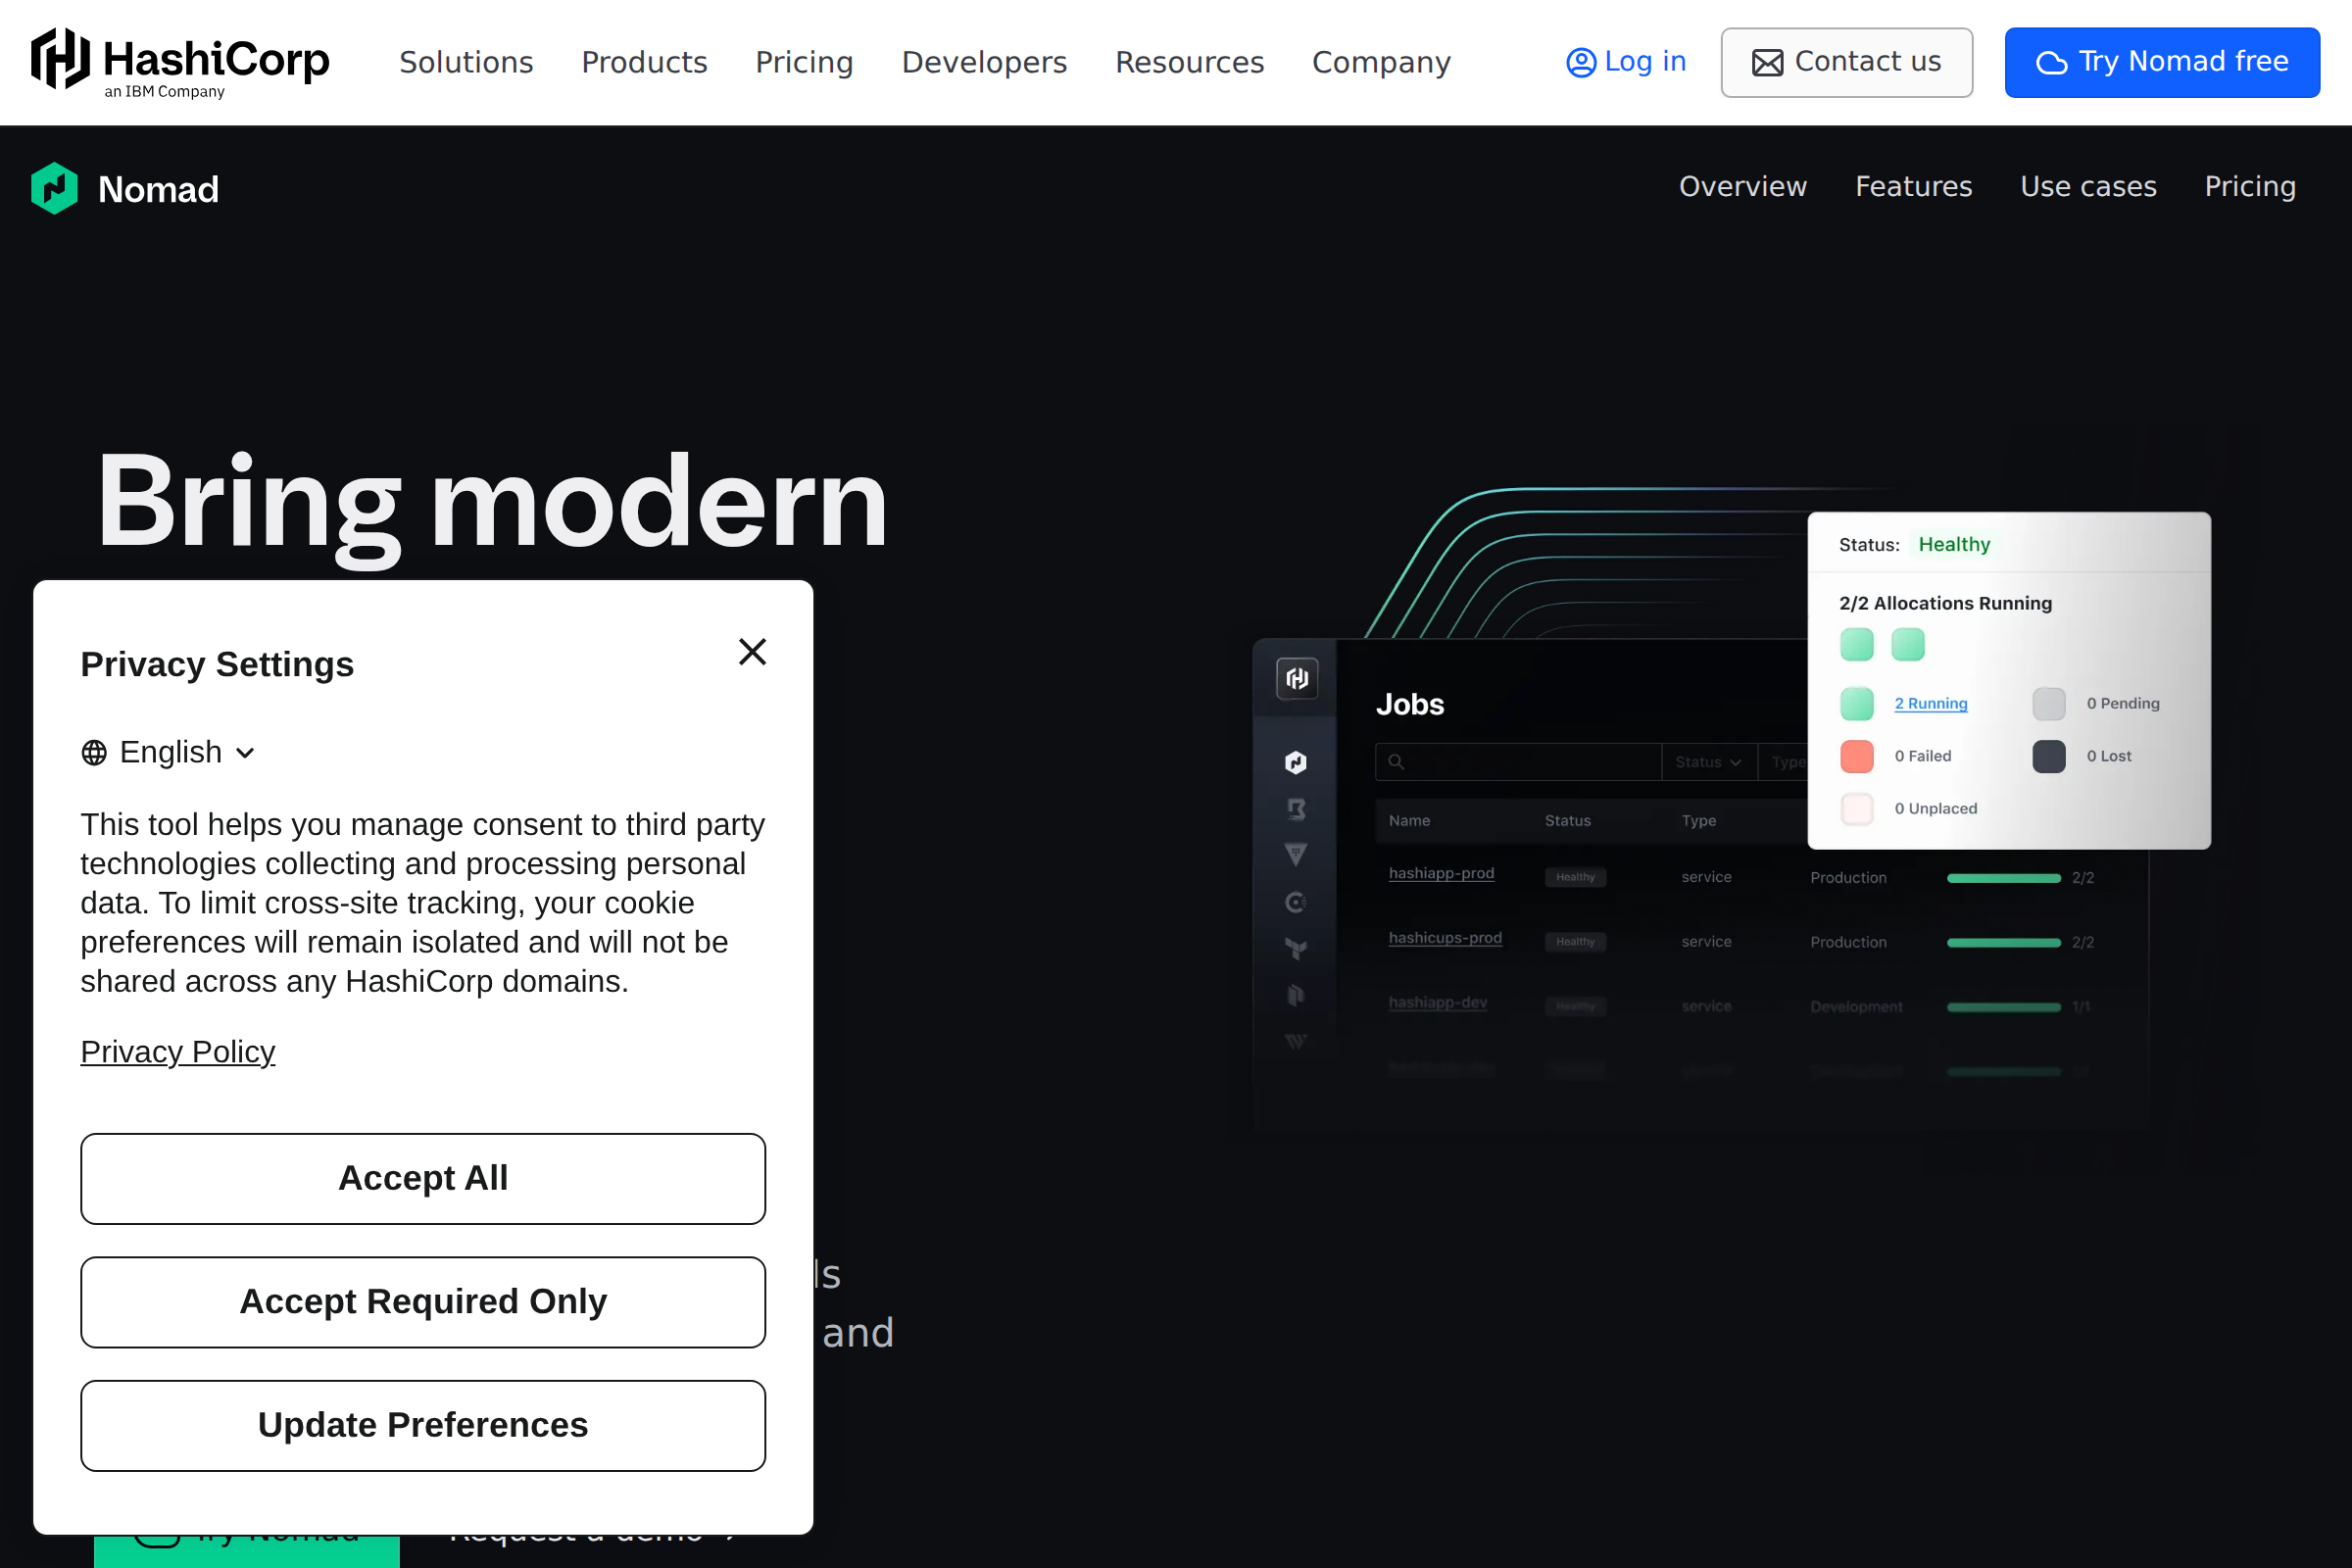Click the Jobs search input field
Image resolution: width=2352 pixels, height=1568 pixels.
coord(1518,762)
